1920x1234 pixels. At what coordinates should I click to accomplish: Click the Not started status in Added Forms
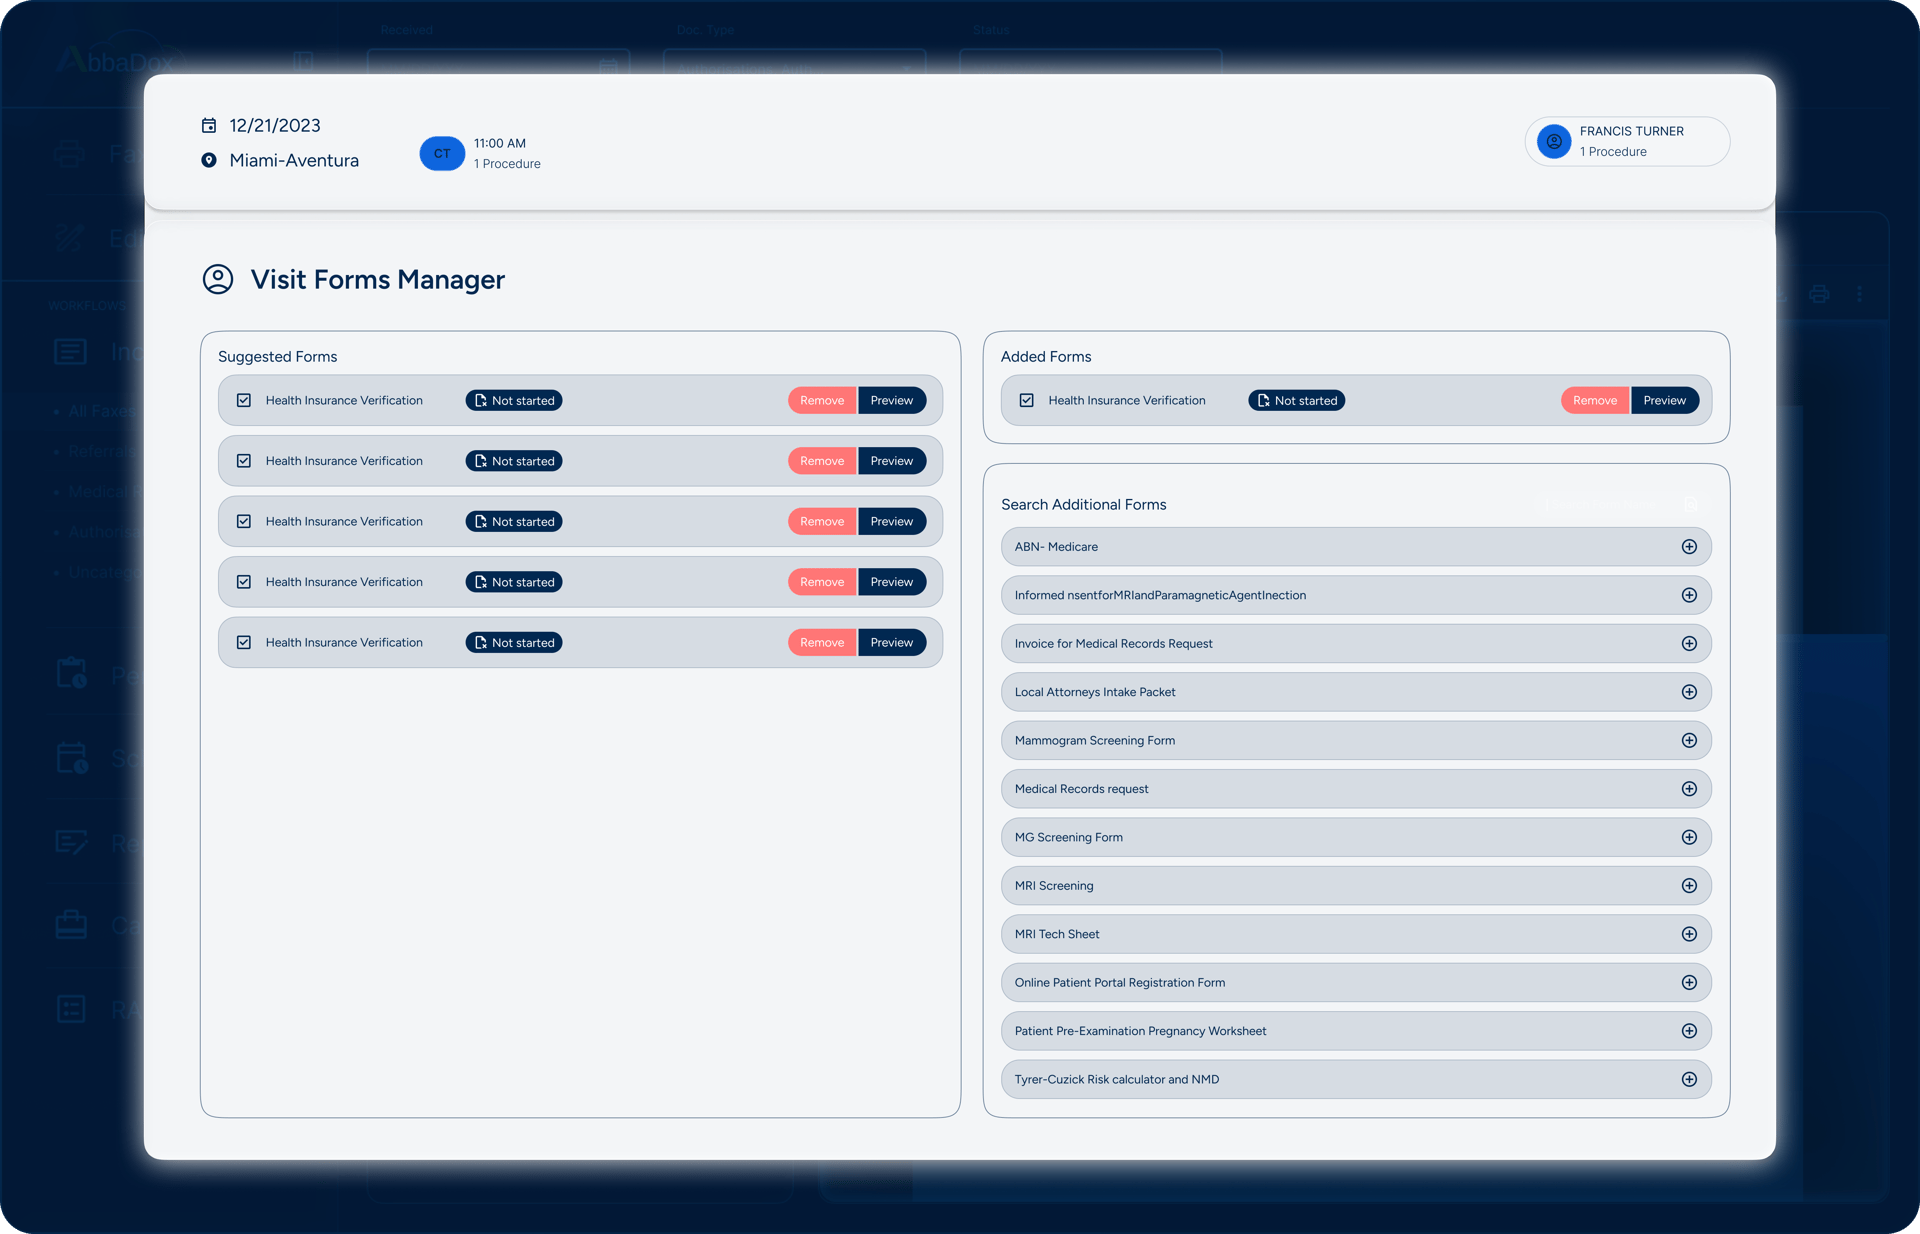(x=1296, y=401)
